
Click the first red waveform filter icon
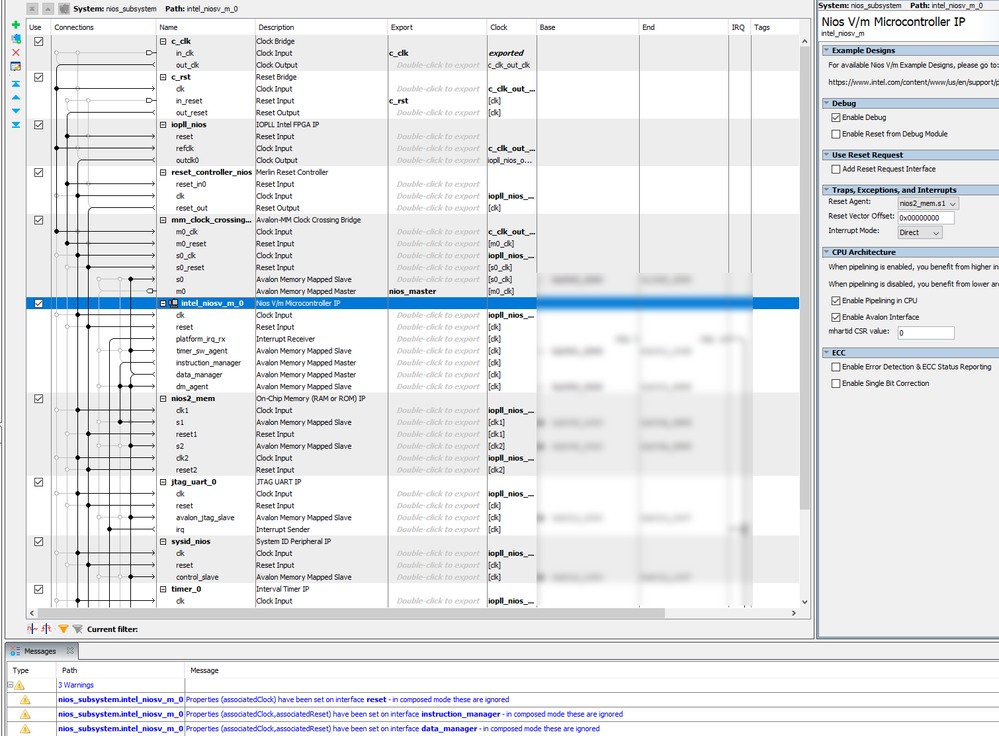tap(32, 629)
